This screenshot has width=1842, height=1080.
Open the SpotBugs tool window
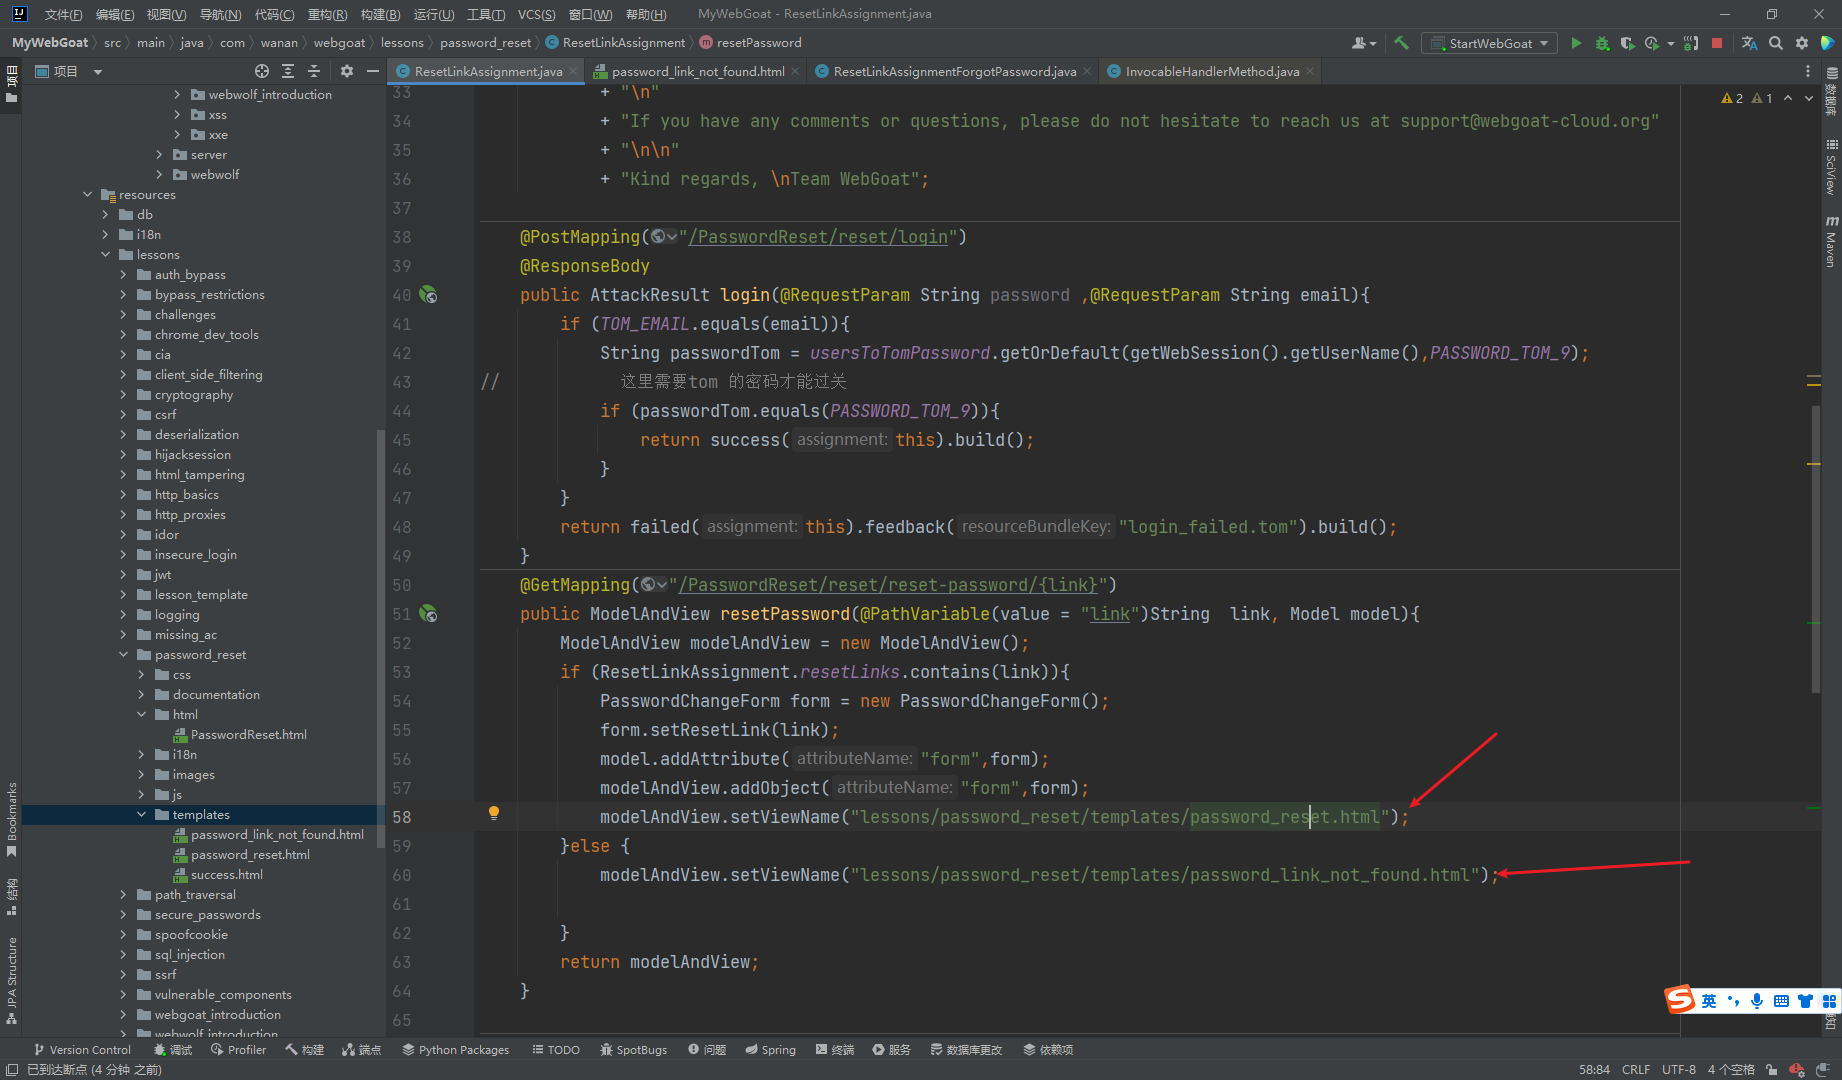point(633,1050)
